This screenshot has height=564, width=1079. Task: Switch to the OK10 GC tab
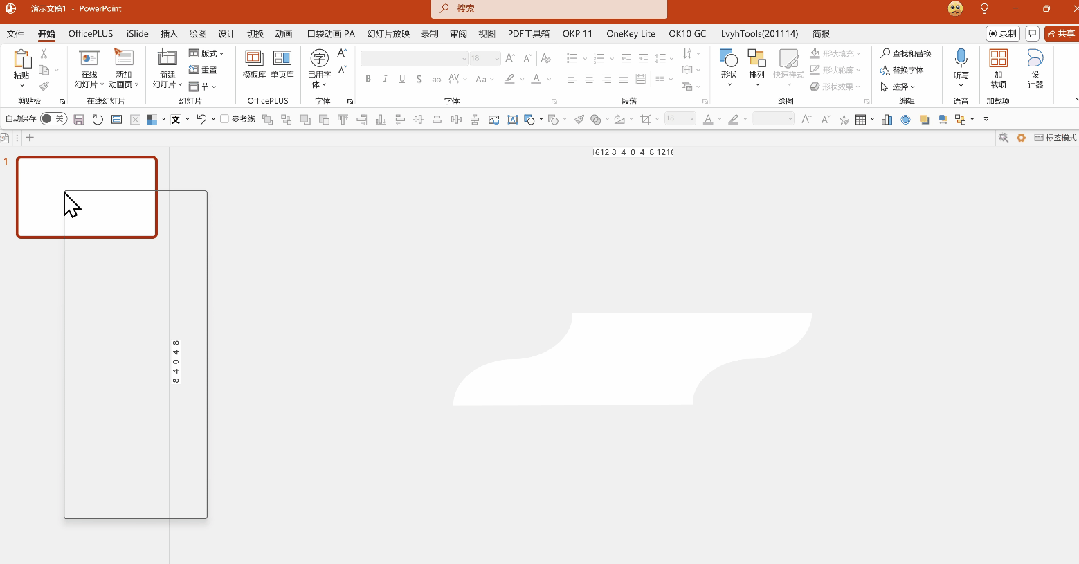[x=687, y=34]
